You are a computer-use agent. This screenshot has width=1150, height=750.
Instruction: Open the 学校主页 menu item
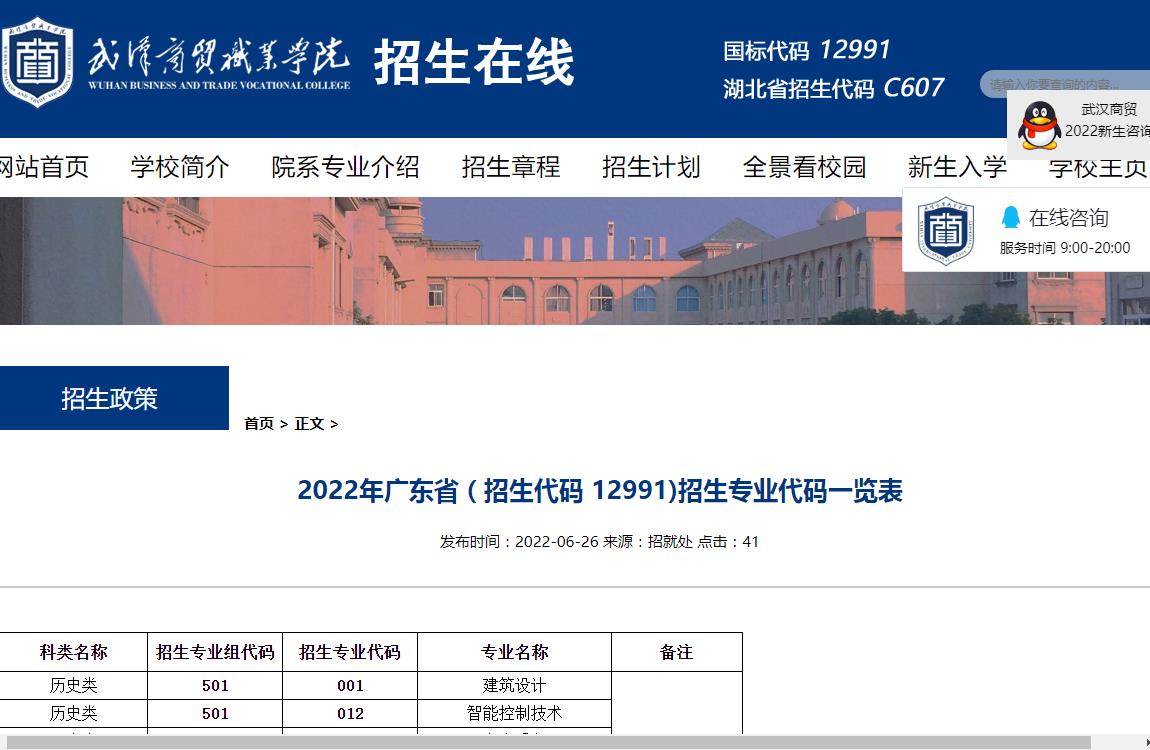point(1098,169)
